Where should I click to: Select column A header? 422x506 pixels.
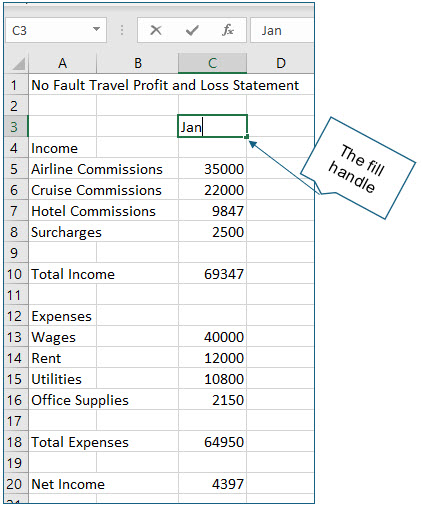(63, 63)
